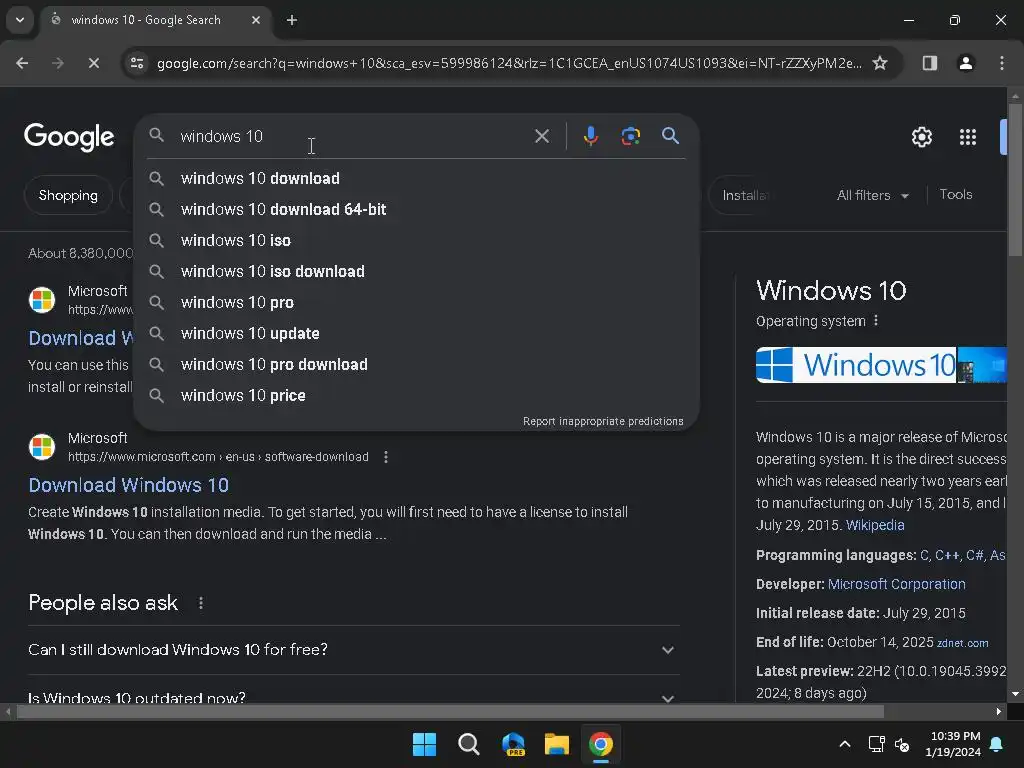The height and width of the screenshot is (768, 1024).
Task: Open Windows Start menu
Action: [424, 744]
